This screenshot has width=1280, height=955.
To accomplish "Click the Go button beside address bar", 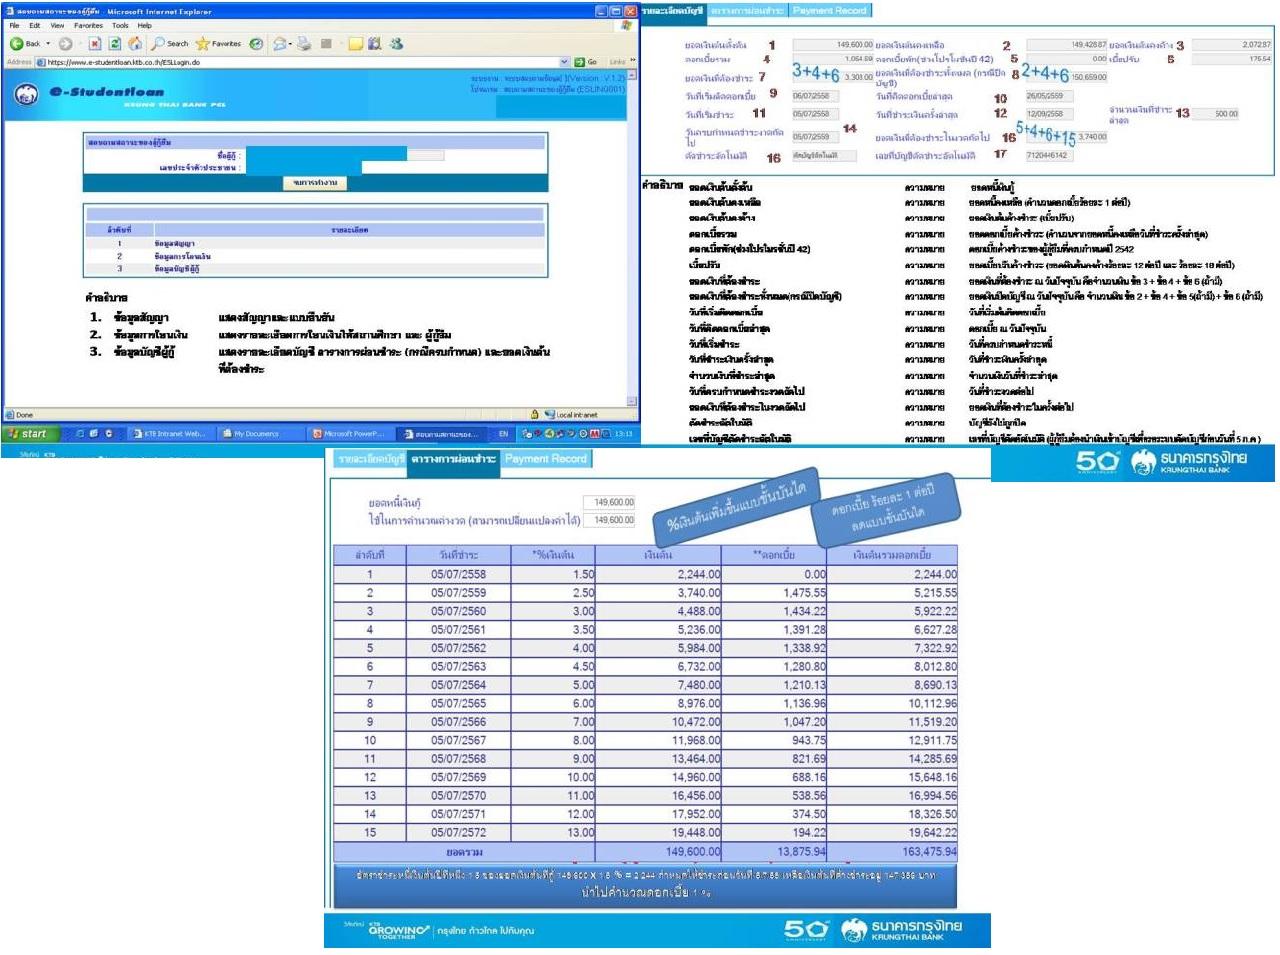I will point(586,62).
